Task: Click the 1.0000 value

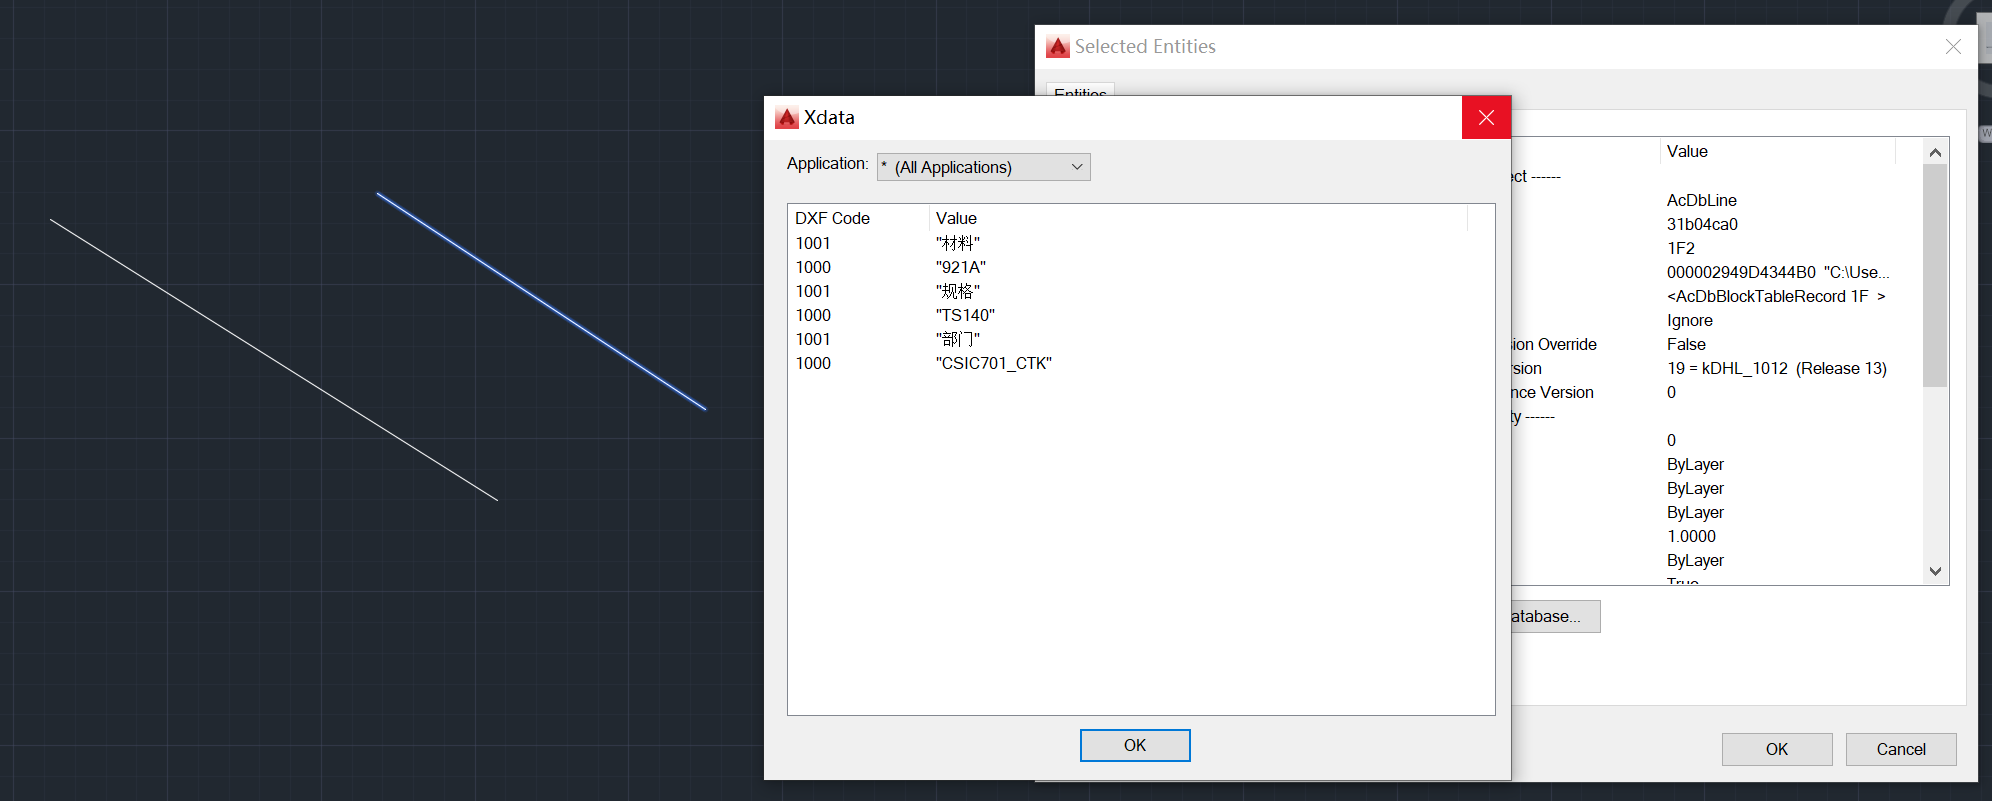Action: [1691, 536]
